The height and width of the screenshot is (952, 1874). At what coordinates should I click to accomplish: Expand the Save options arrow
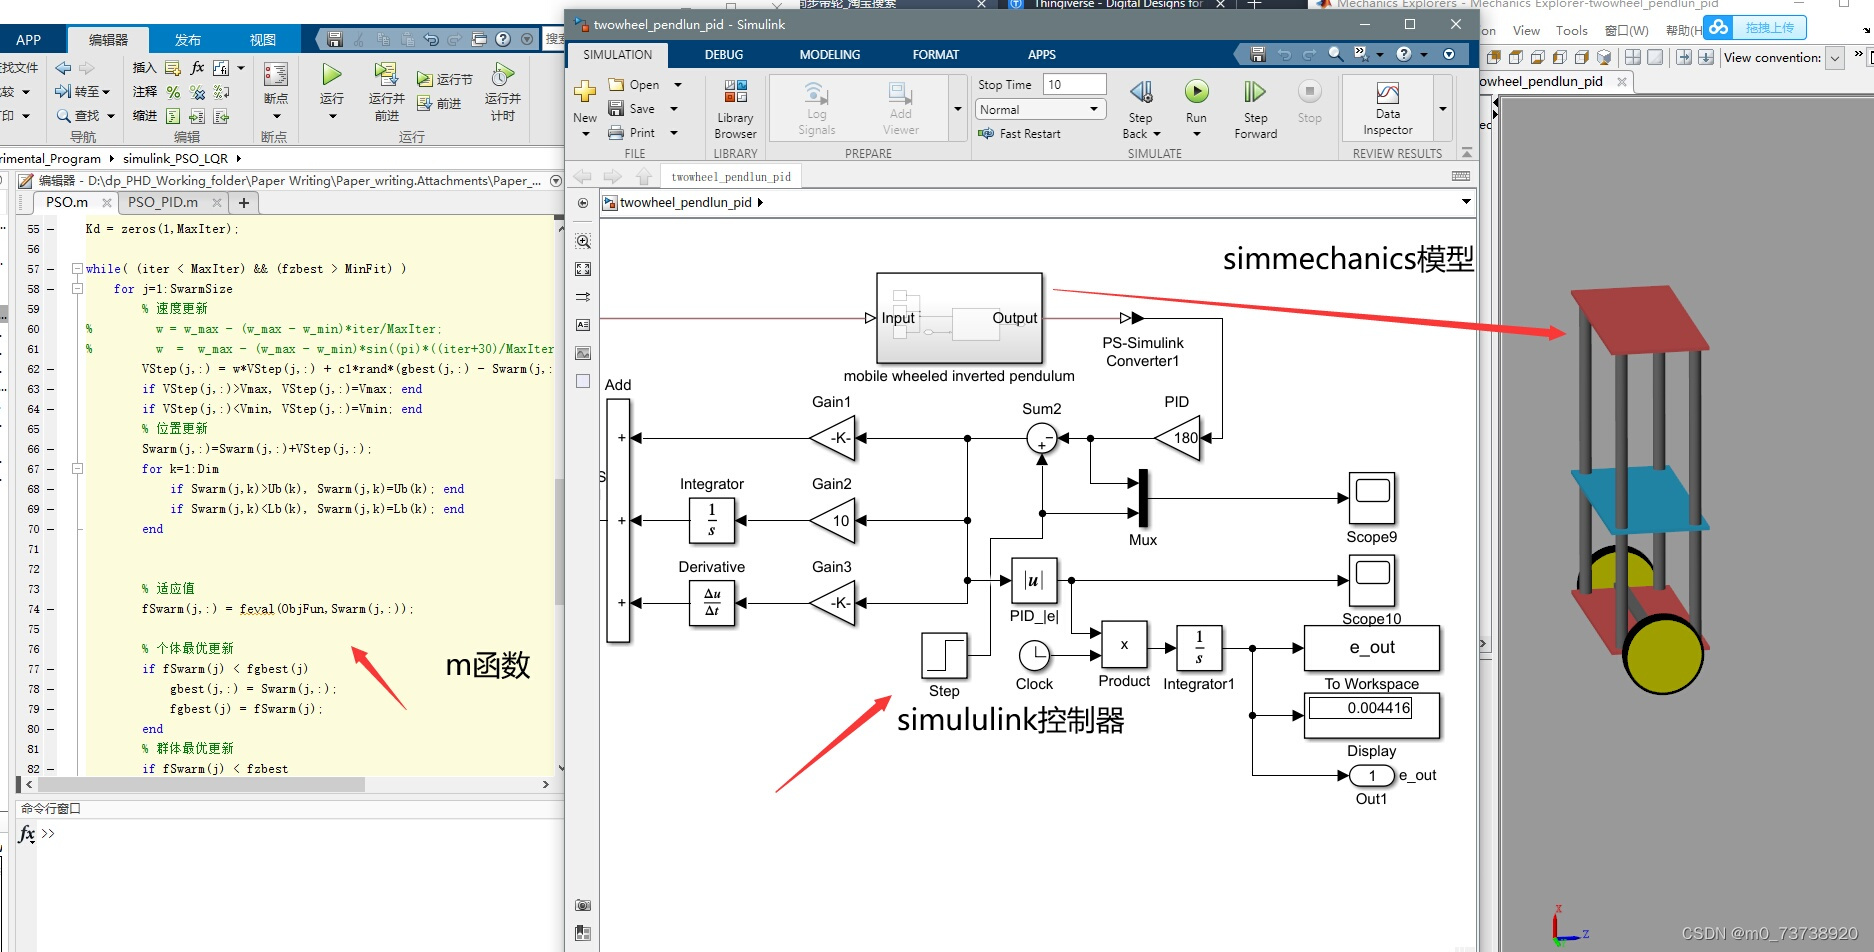click(x=674, y=109)
